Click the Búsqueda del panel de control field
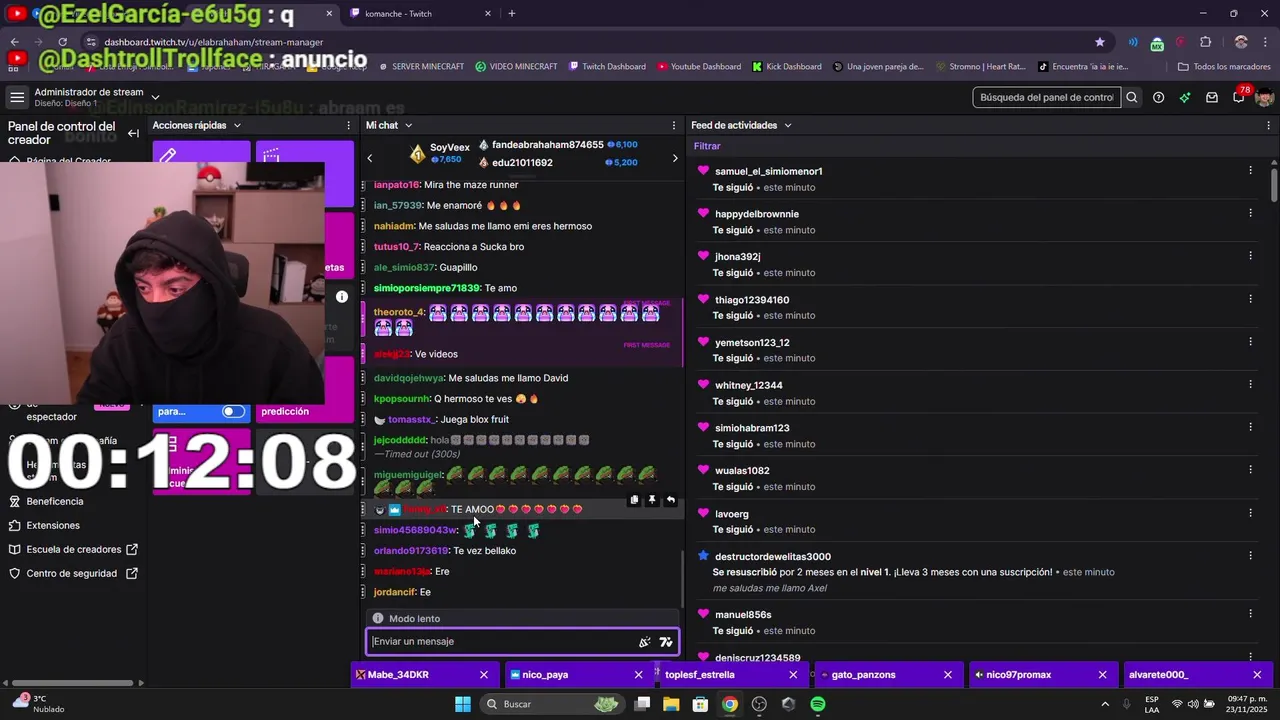This screenshot has width=1280, height=720. tap(1046, 97)
